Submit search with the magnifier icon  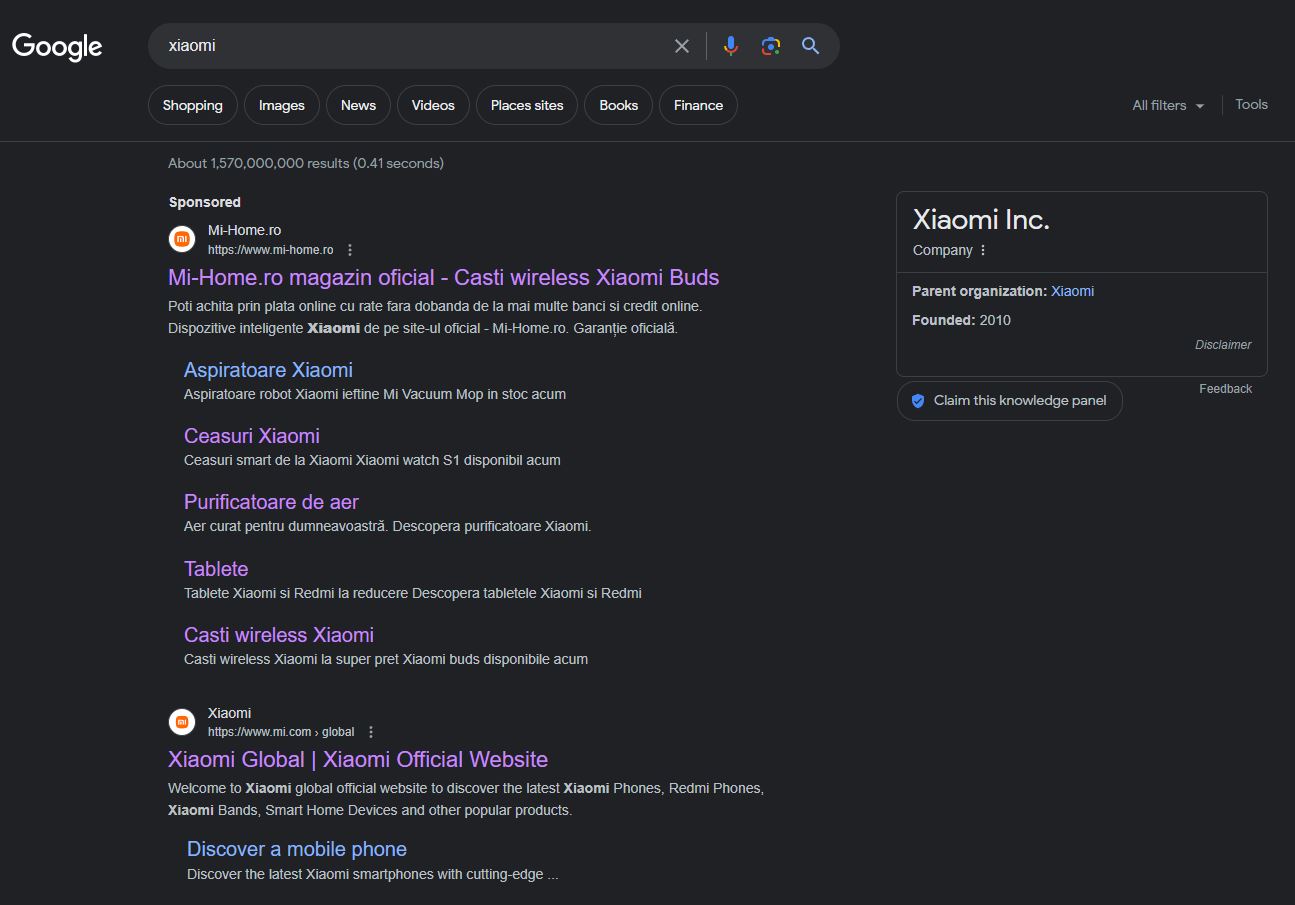(811, 46)
